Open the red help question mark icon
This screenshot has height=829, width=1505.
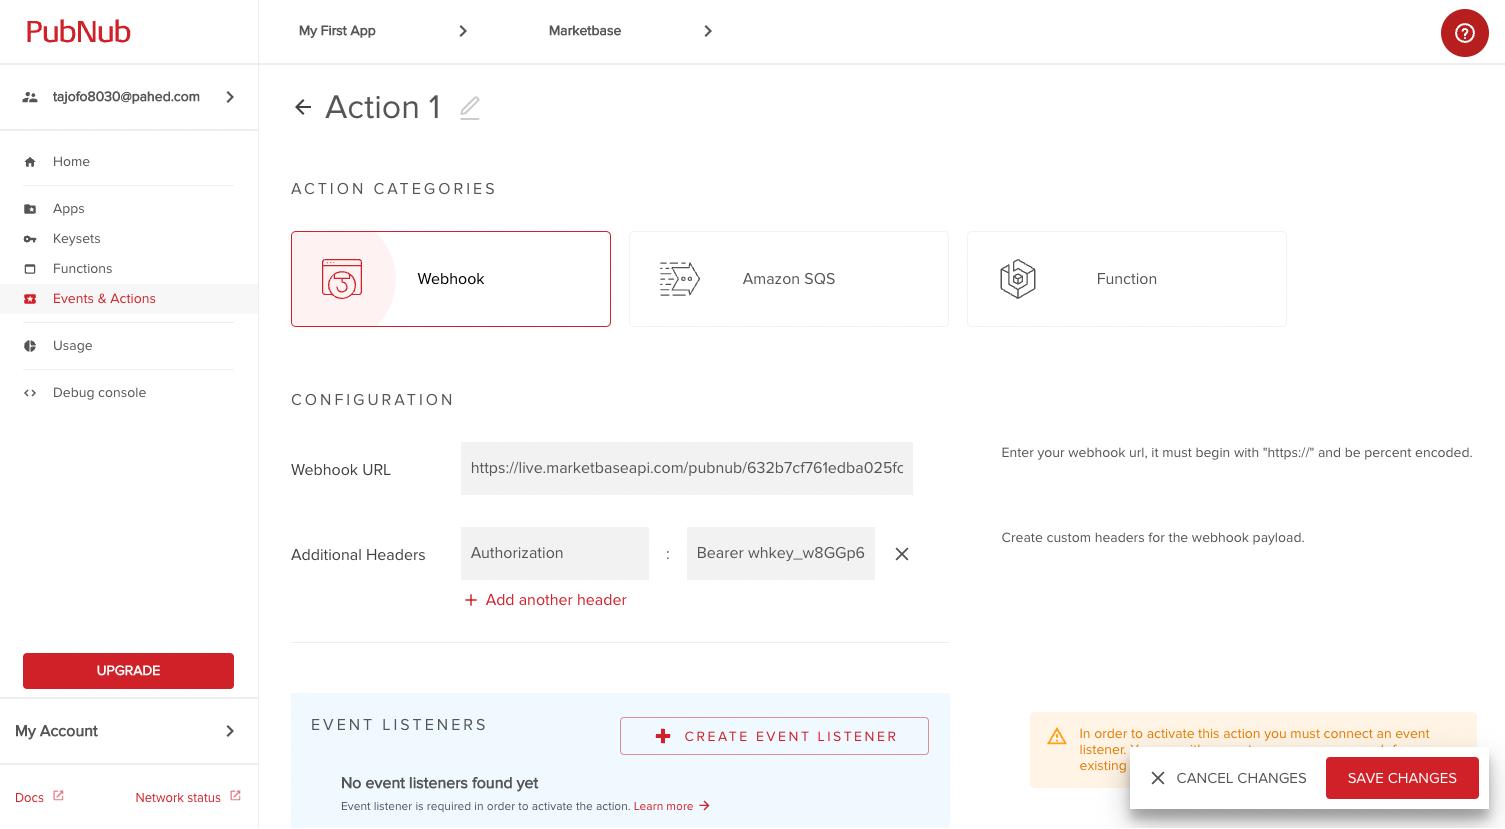click(x=1464, y=33)
